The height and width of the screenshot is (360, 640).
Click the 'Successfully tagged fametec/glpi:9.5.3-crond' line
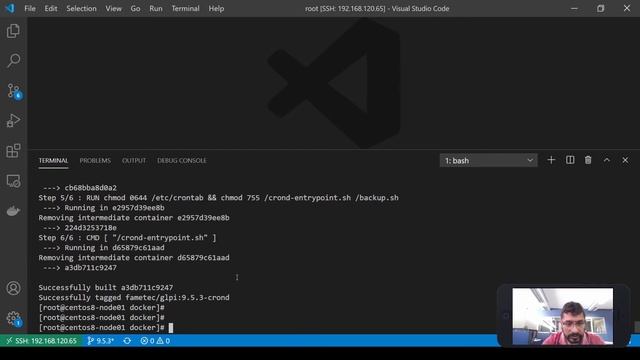(134, 298)
